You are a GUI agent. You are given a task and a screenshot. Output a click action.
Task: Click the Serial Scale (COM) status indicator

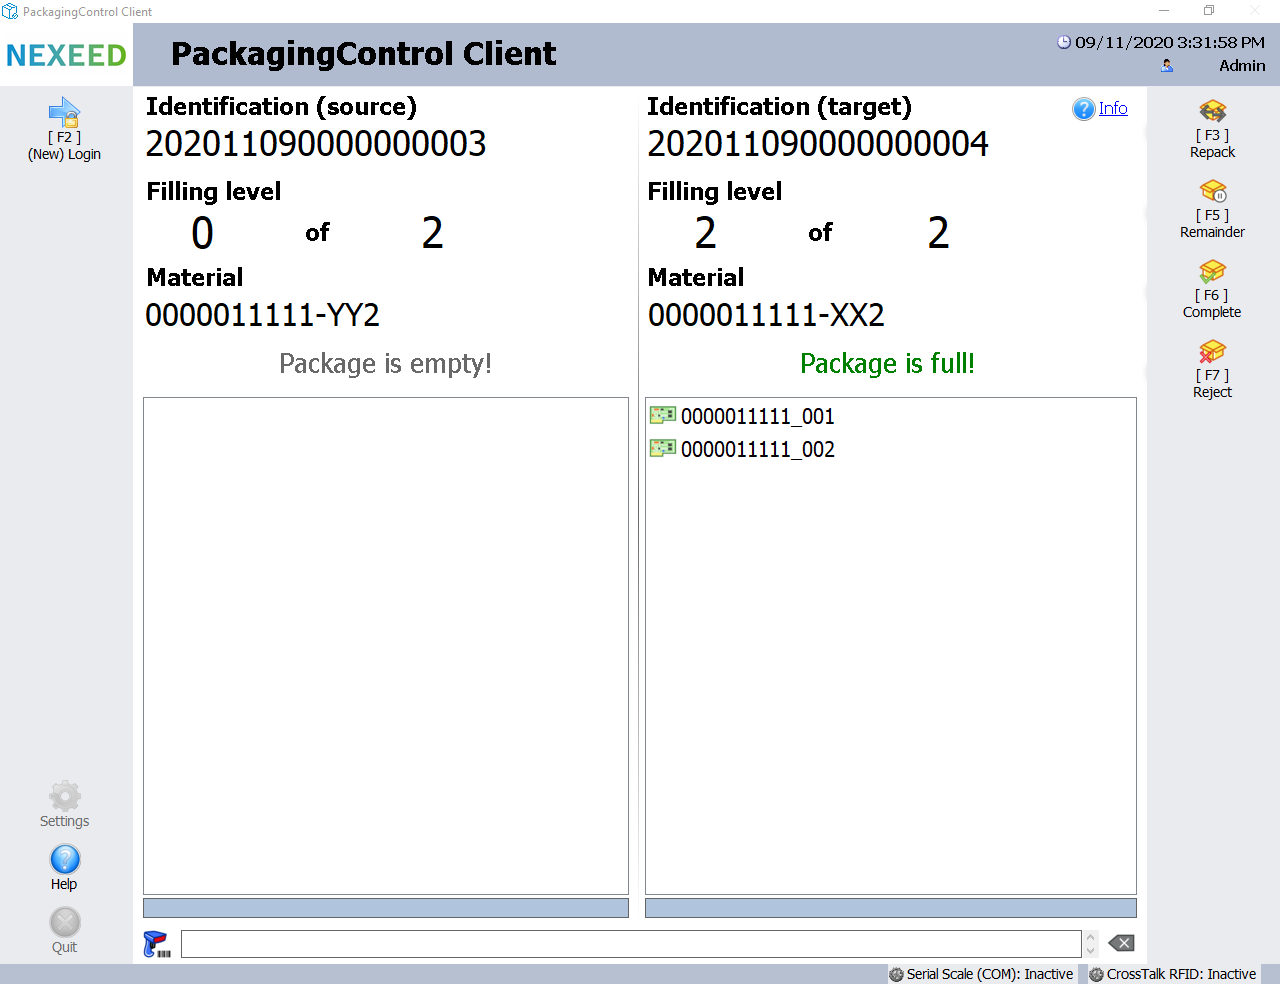[981, 974]
